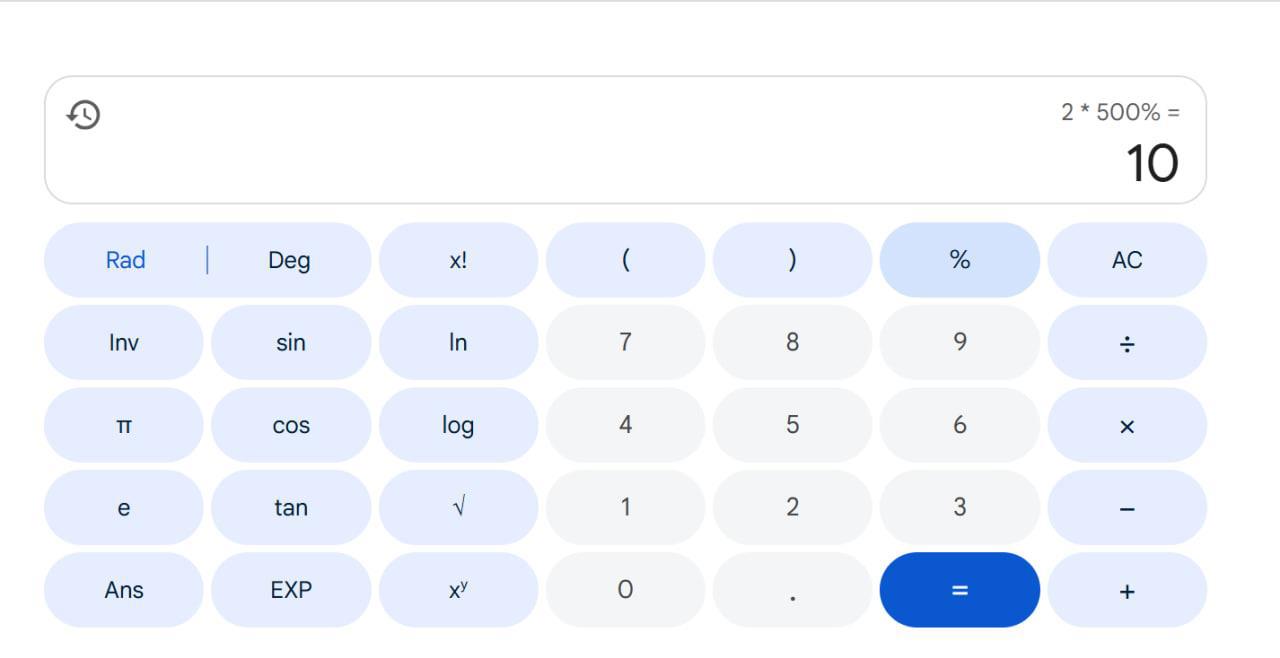Toggle the Inv inverse functions key

[x=124, y=343]
